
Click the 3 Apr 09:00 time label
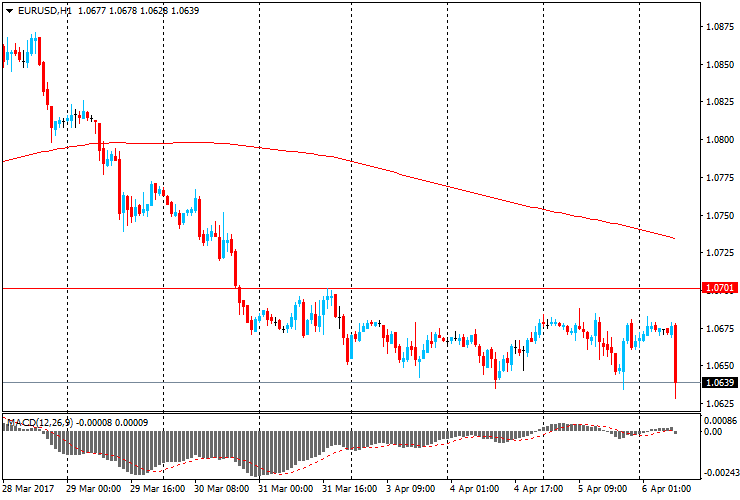coord(411,489)
